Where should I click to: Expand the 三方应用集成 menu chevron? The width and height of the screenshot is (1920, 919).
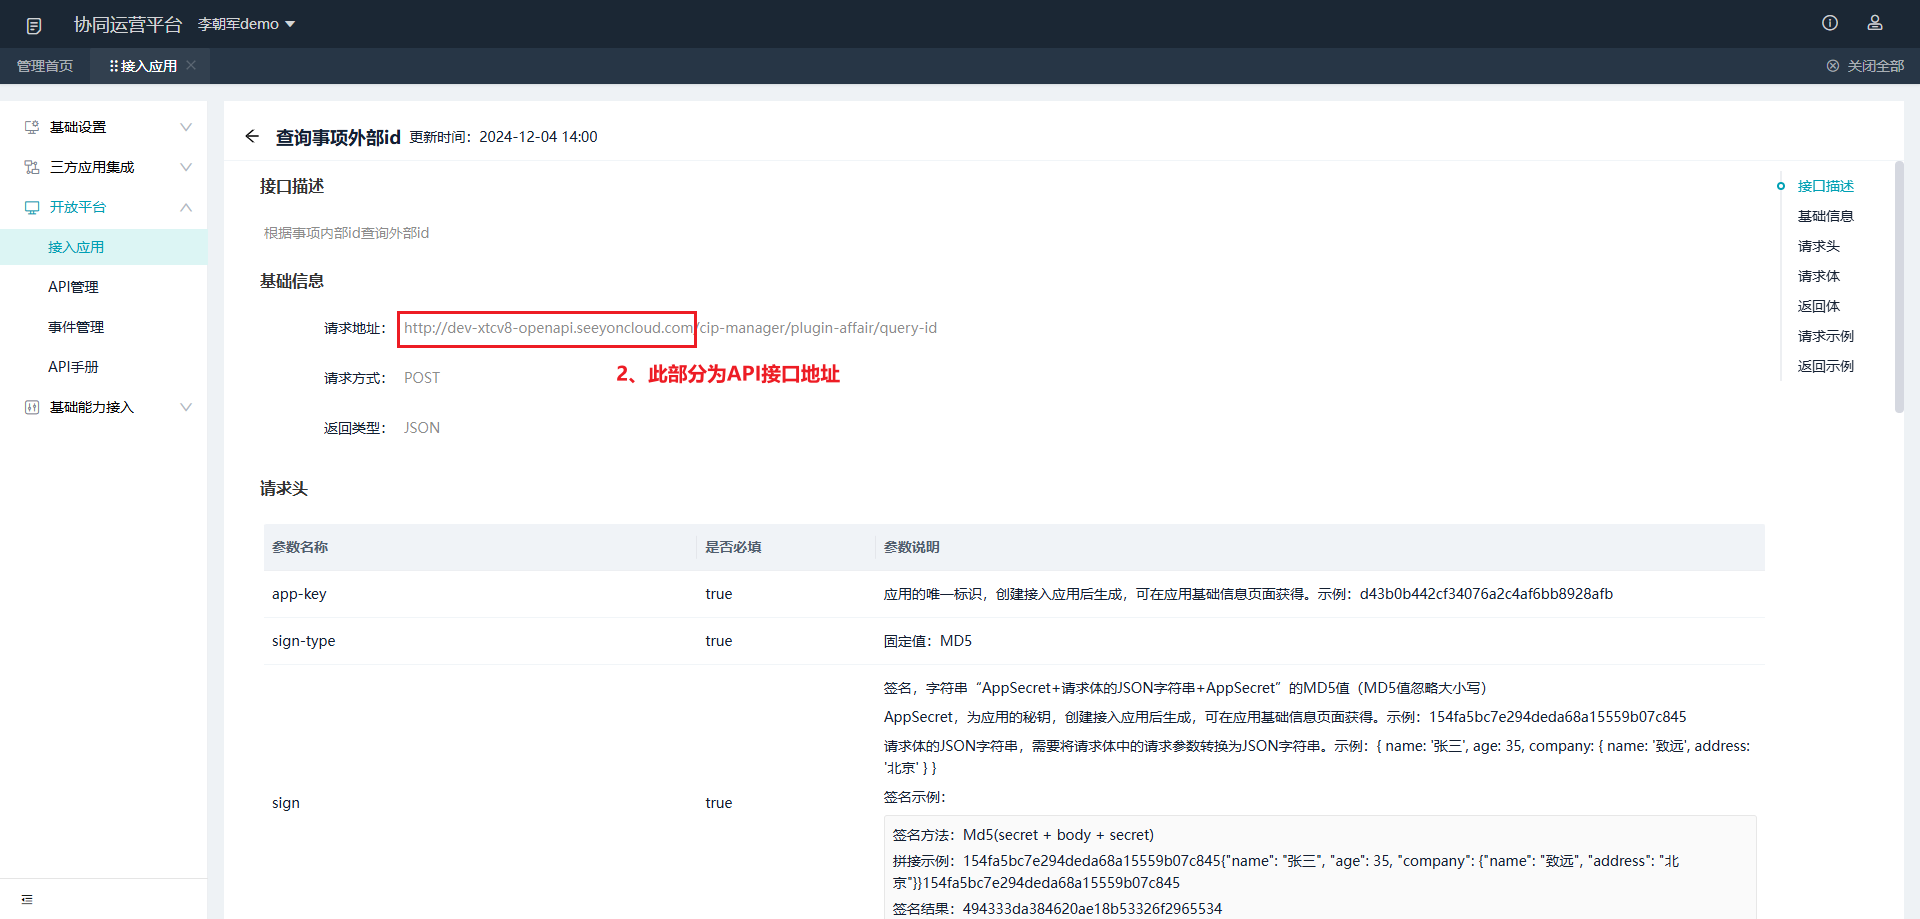click(x=186, y=167)
